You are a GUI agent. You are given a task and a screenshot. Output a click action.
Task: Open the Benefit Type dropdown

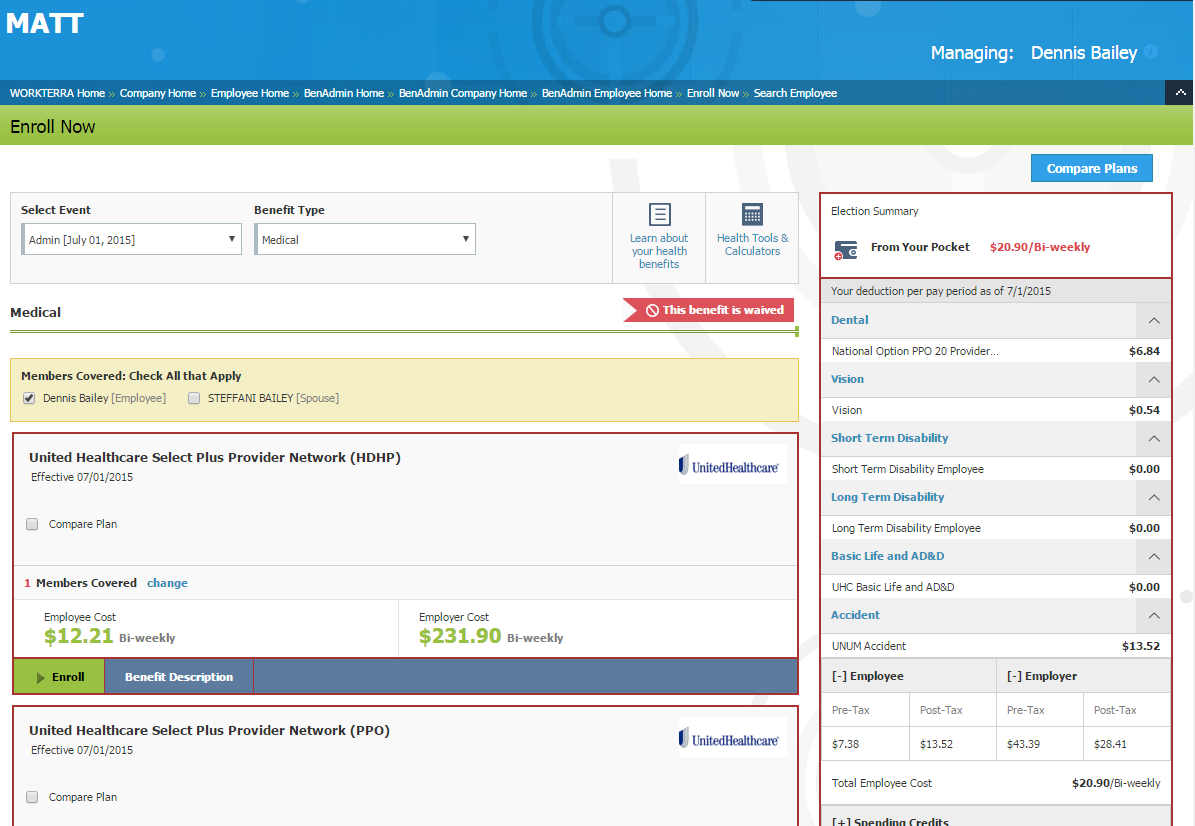[365, 240]
